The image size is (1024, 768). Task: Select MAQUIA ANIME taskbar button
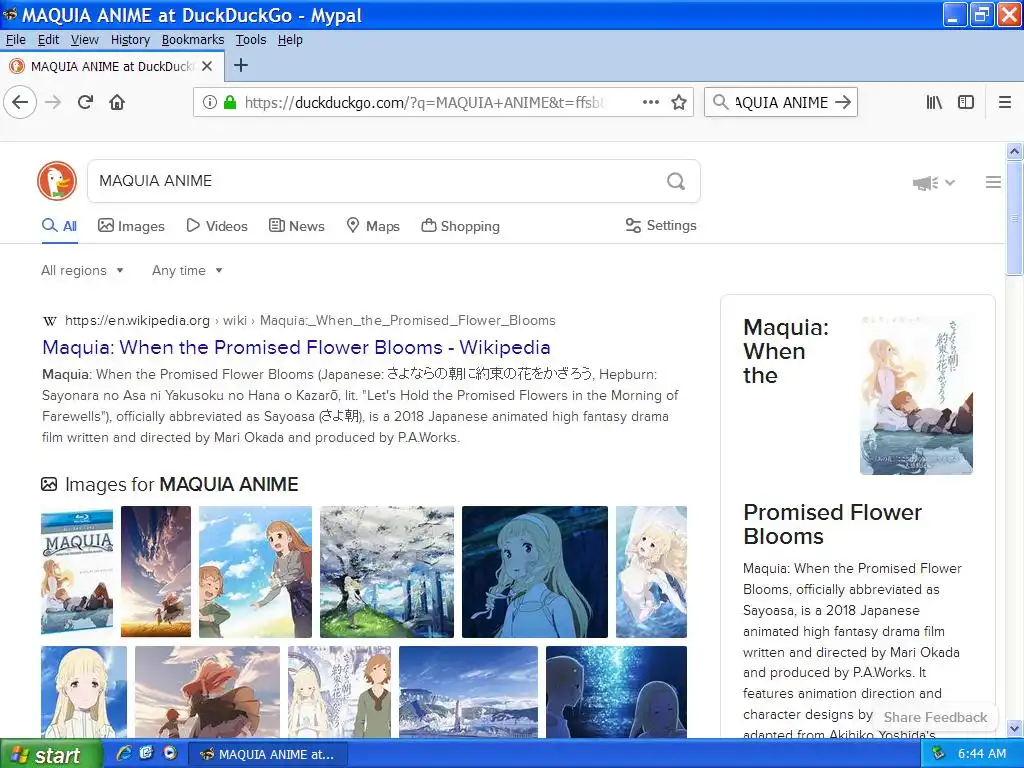click(x=268, y=754)
